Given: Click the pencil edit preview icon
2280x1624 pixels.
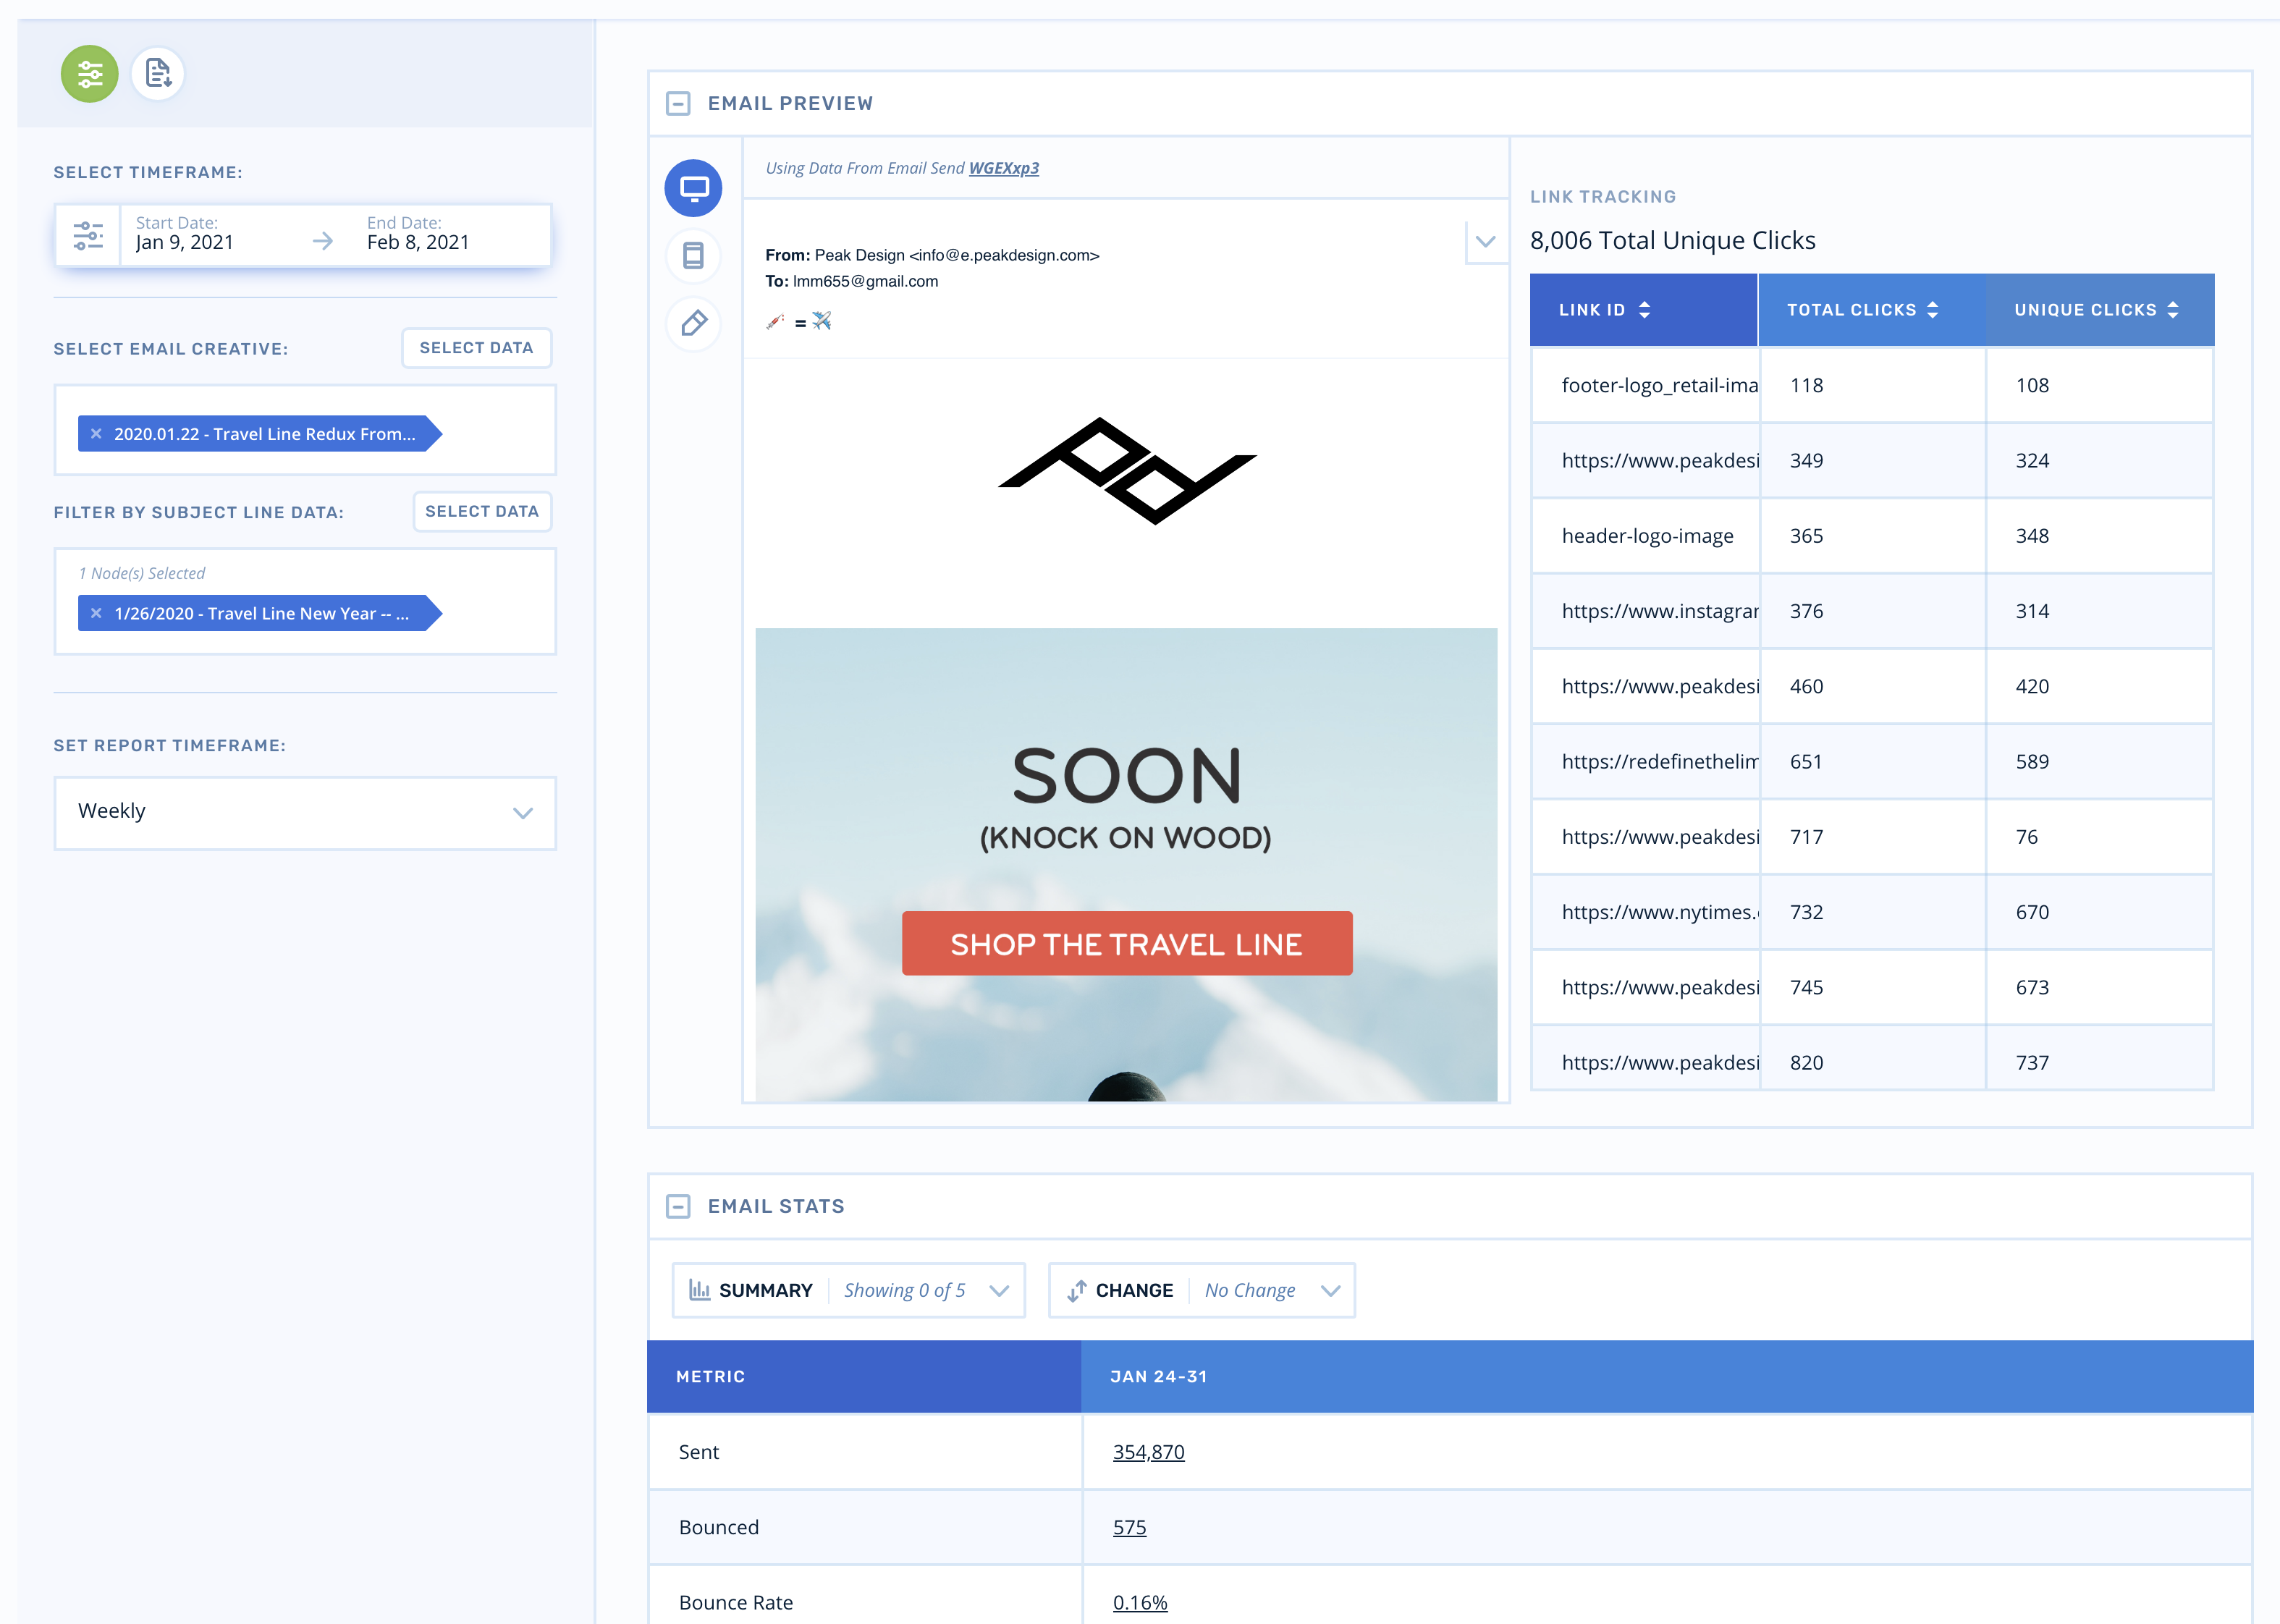Looking at the screenshot, I should [693, 323].
